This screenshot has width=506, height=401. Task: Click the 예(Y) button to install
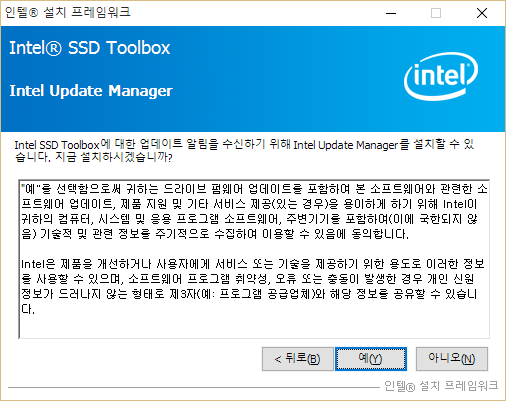pos(371,359)
